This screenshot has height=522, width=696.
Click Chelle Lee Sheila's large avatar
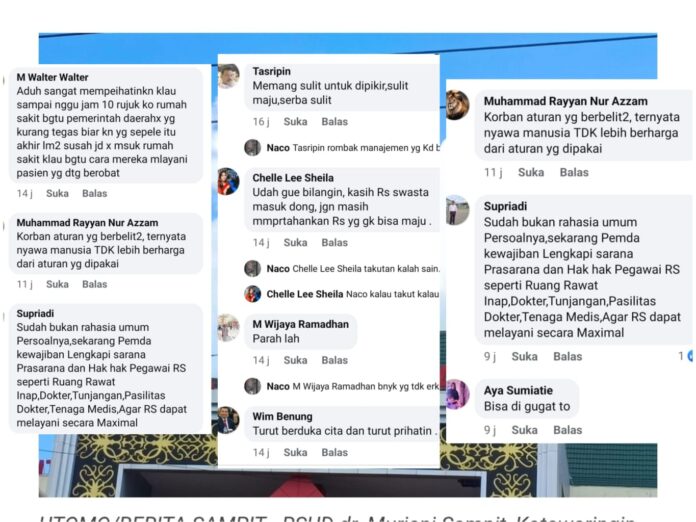pyautogui.click(x=228, y=182)
